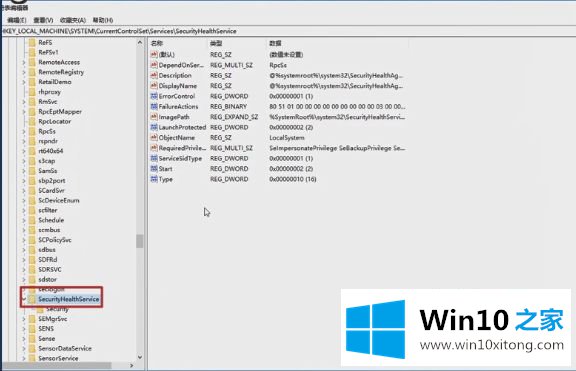Select the ScDeviceEnum key
The image size is (576, 371).
(x=59, y=201)
